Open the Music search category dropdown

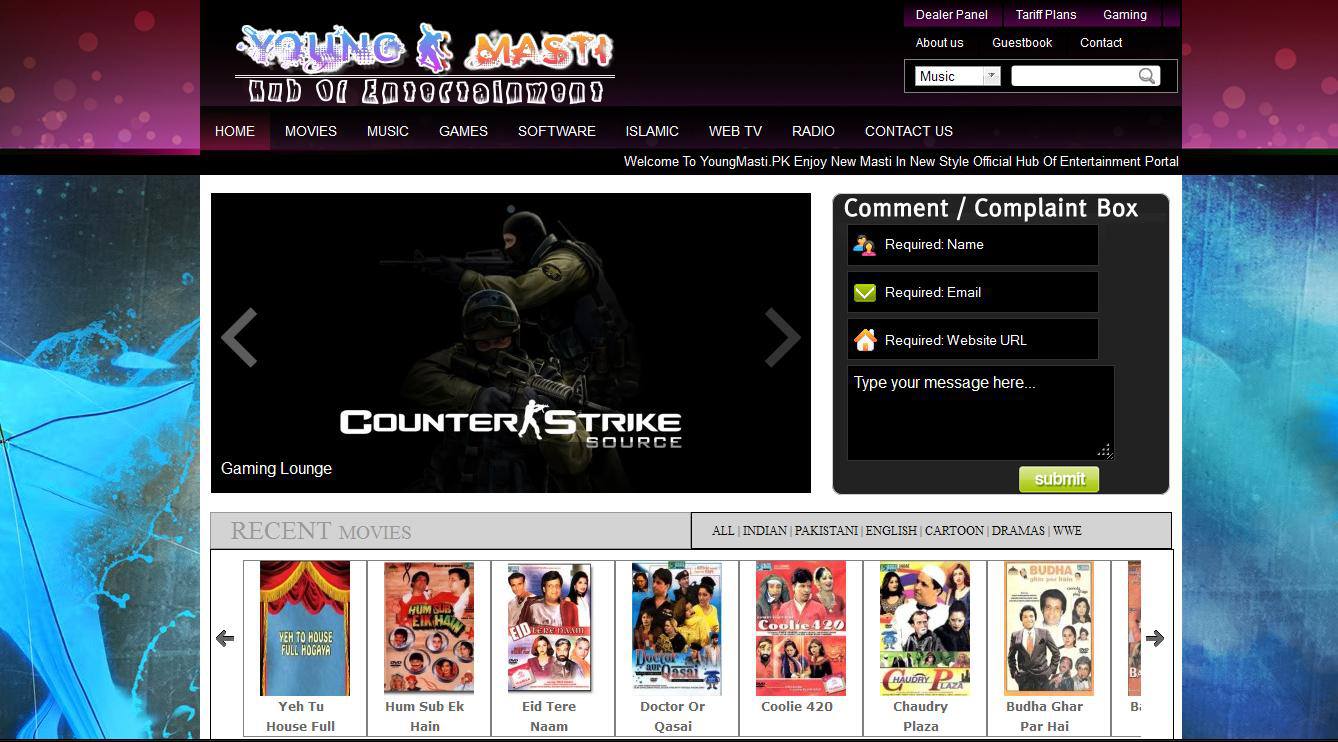pyautogui.click(x=958, y=76)
